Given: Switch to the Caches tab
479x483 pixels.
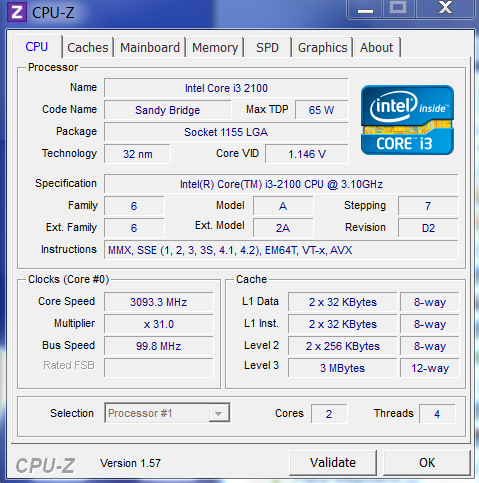Looking at the screenshot, I should click(x=88, y=48).
